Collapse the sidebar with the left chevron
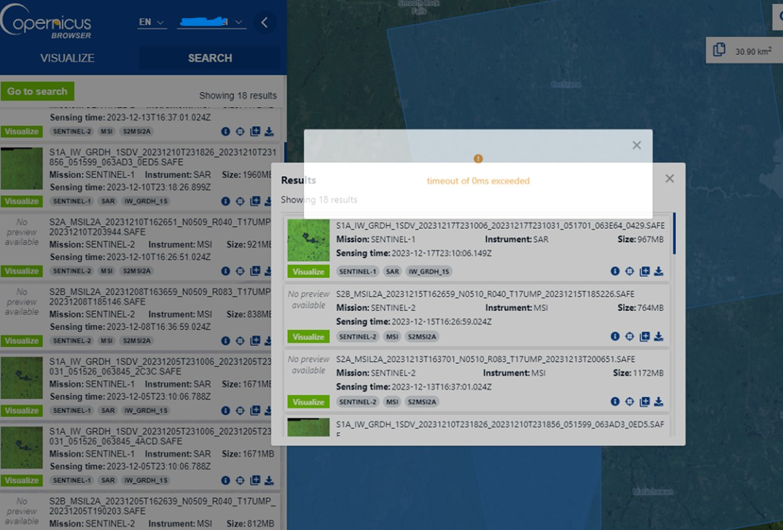Screen dimensions: 783x530 pyautogui.click(x=264, y=22)
